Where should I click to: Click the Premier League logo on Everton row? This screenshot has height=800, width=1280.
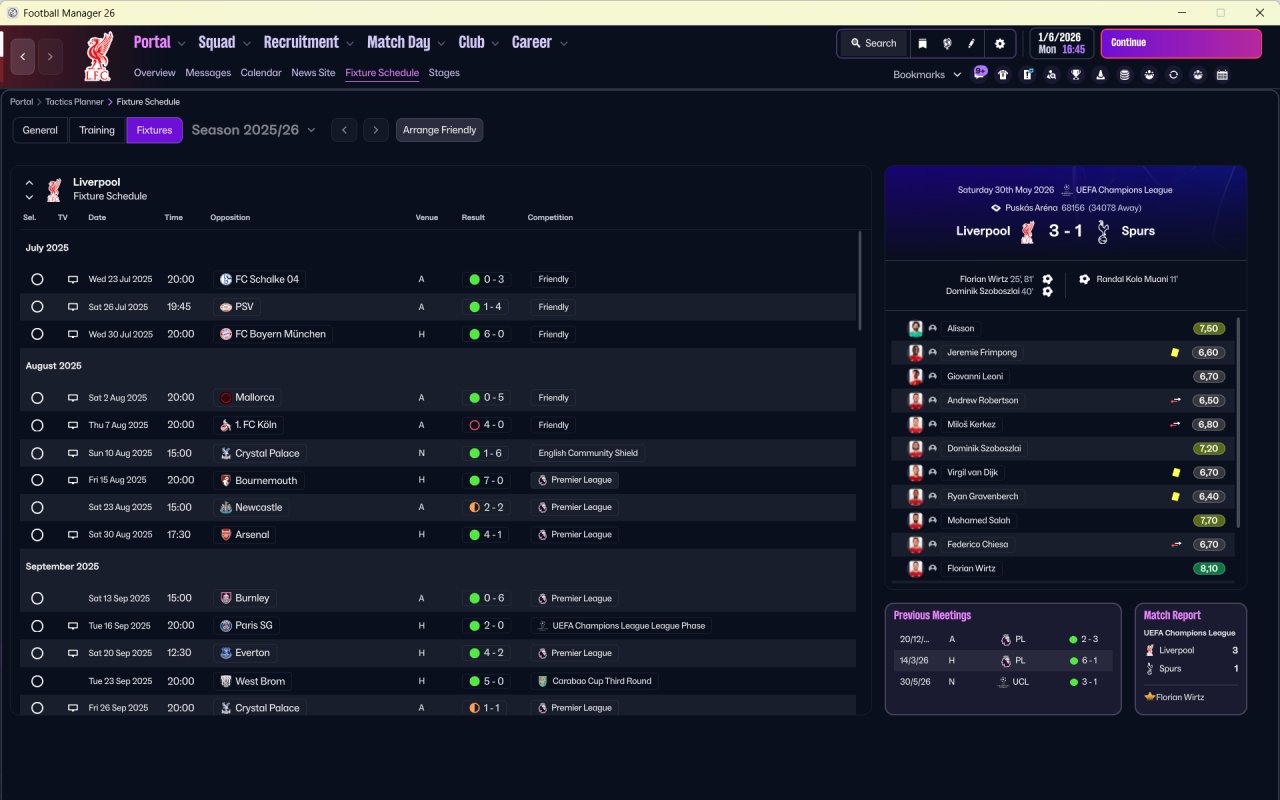542,653
